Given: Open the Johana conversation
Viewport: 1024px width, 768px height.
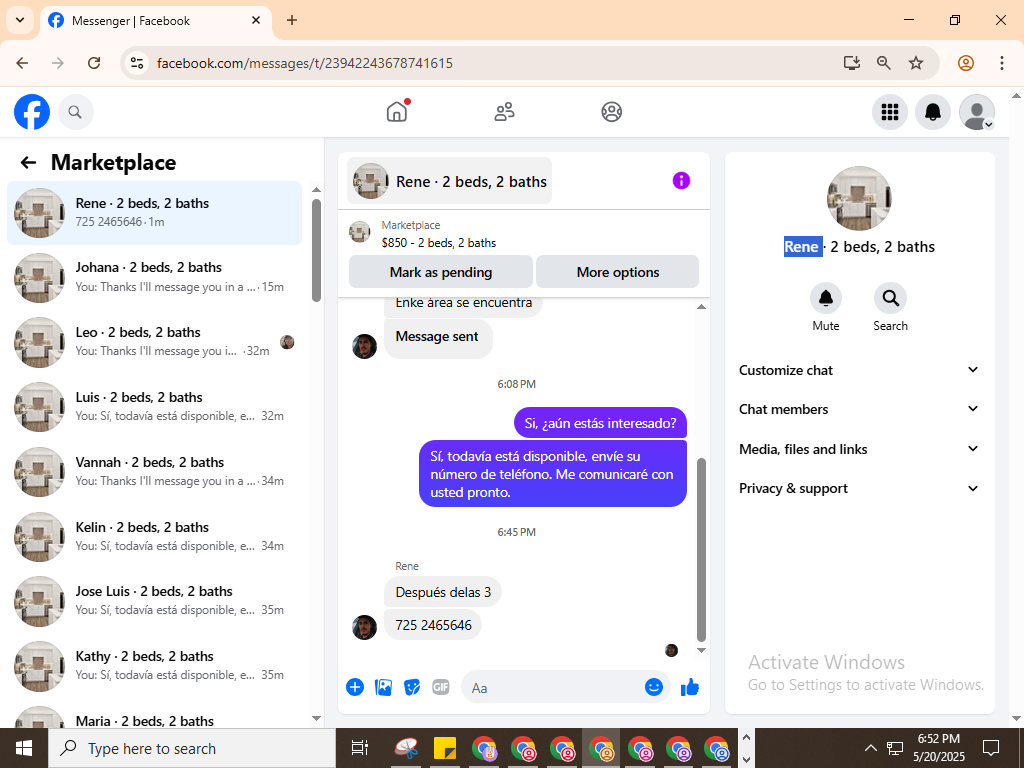Looking at the screenshot, I should click(154, 278).
